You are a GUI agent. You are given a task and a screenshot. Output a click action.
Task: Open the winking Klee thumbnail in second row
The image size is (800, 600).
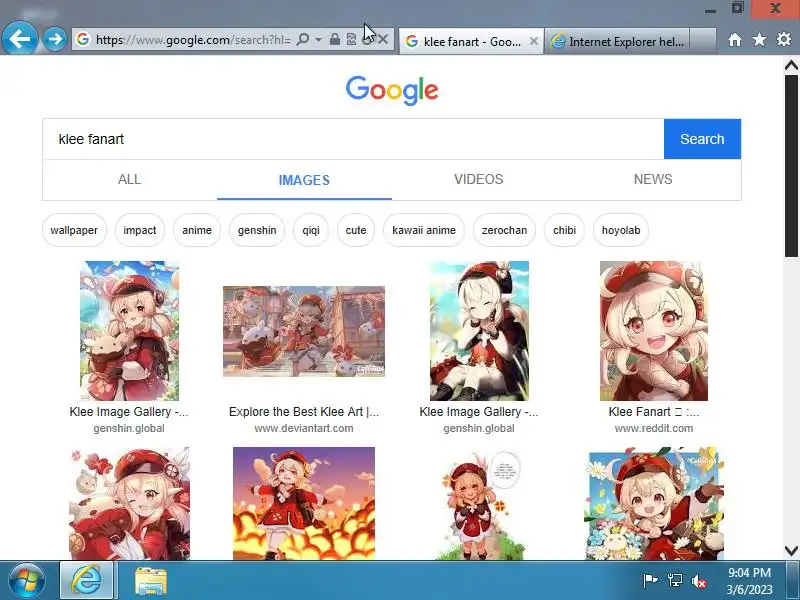coord(130,504)
